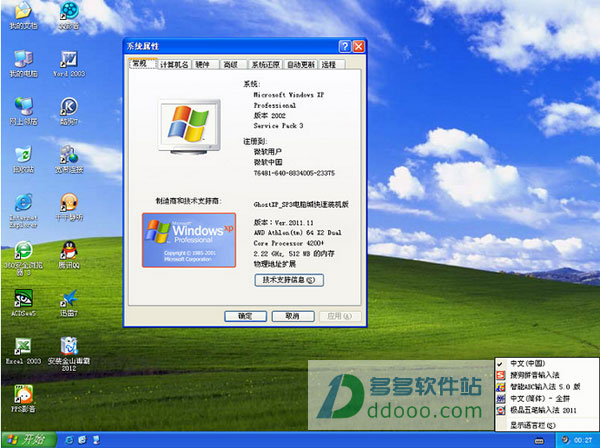
Task: Choose 中文(简体) - 全拼 input entry
Action: pyautogui.click(x=547, y=399)
